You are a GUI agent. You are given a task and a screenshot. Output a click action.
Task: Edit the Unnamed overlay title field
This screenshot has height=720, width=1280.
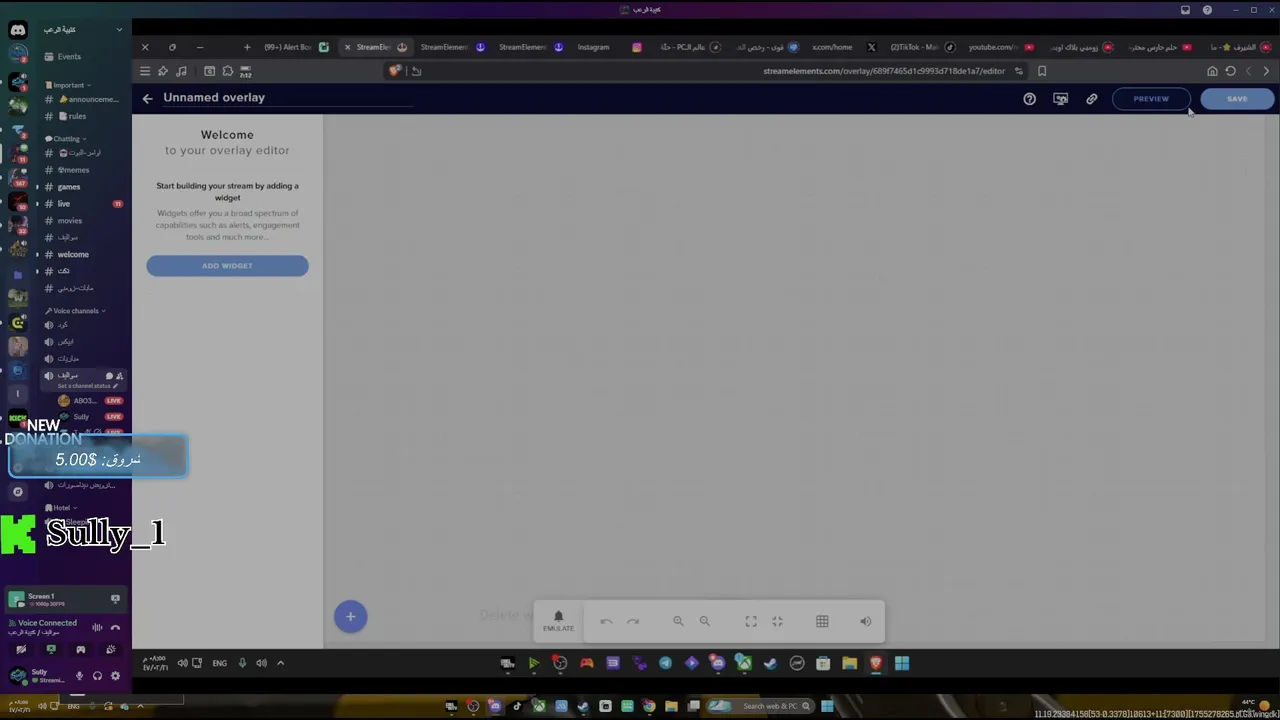pyautogui.click(x=288, y=97)
